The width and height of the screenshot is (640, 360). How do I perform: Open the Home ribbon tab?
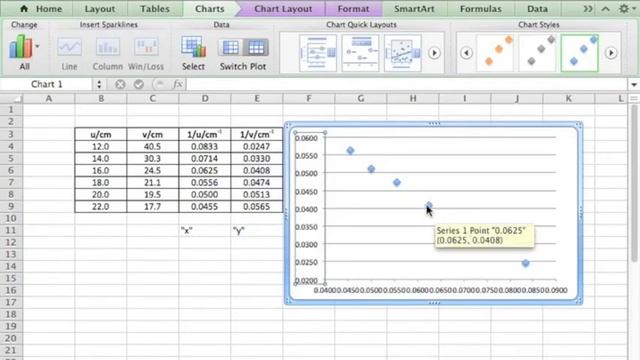click(41, 9)
